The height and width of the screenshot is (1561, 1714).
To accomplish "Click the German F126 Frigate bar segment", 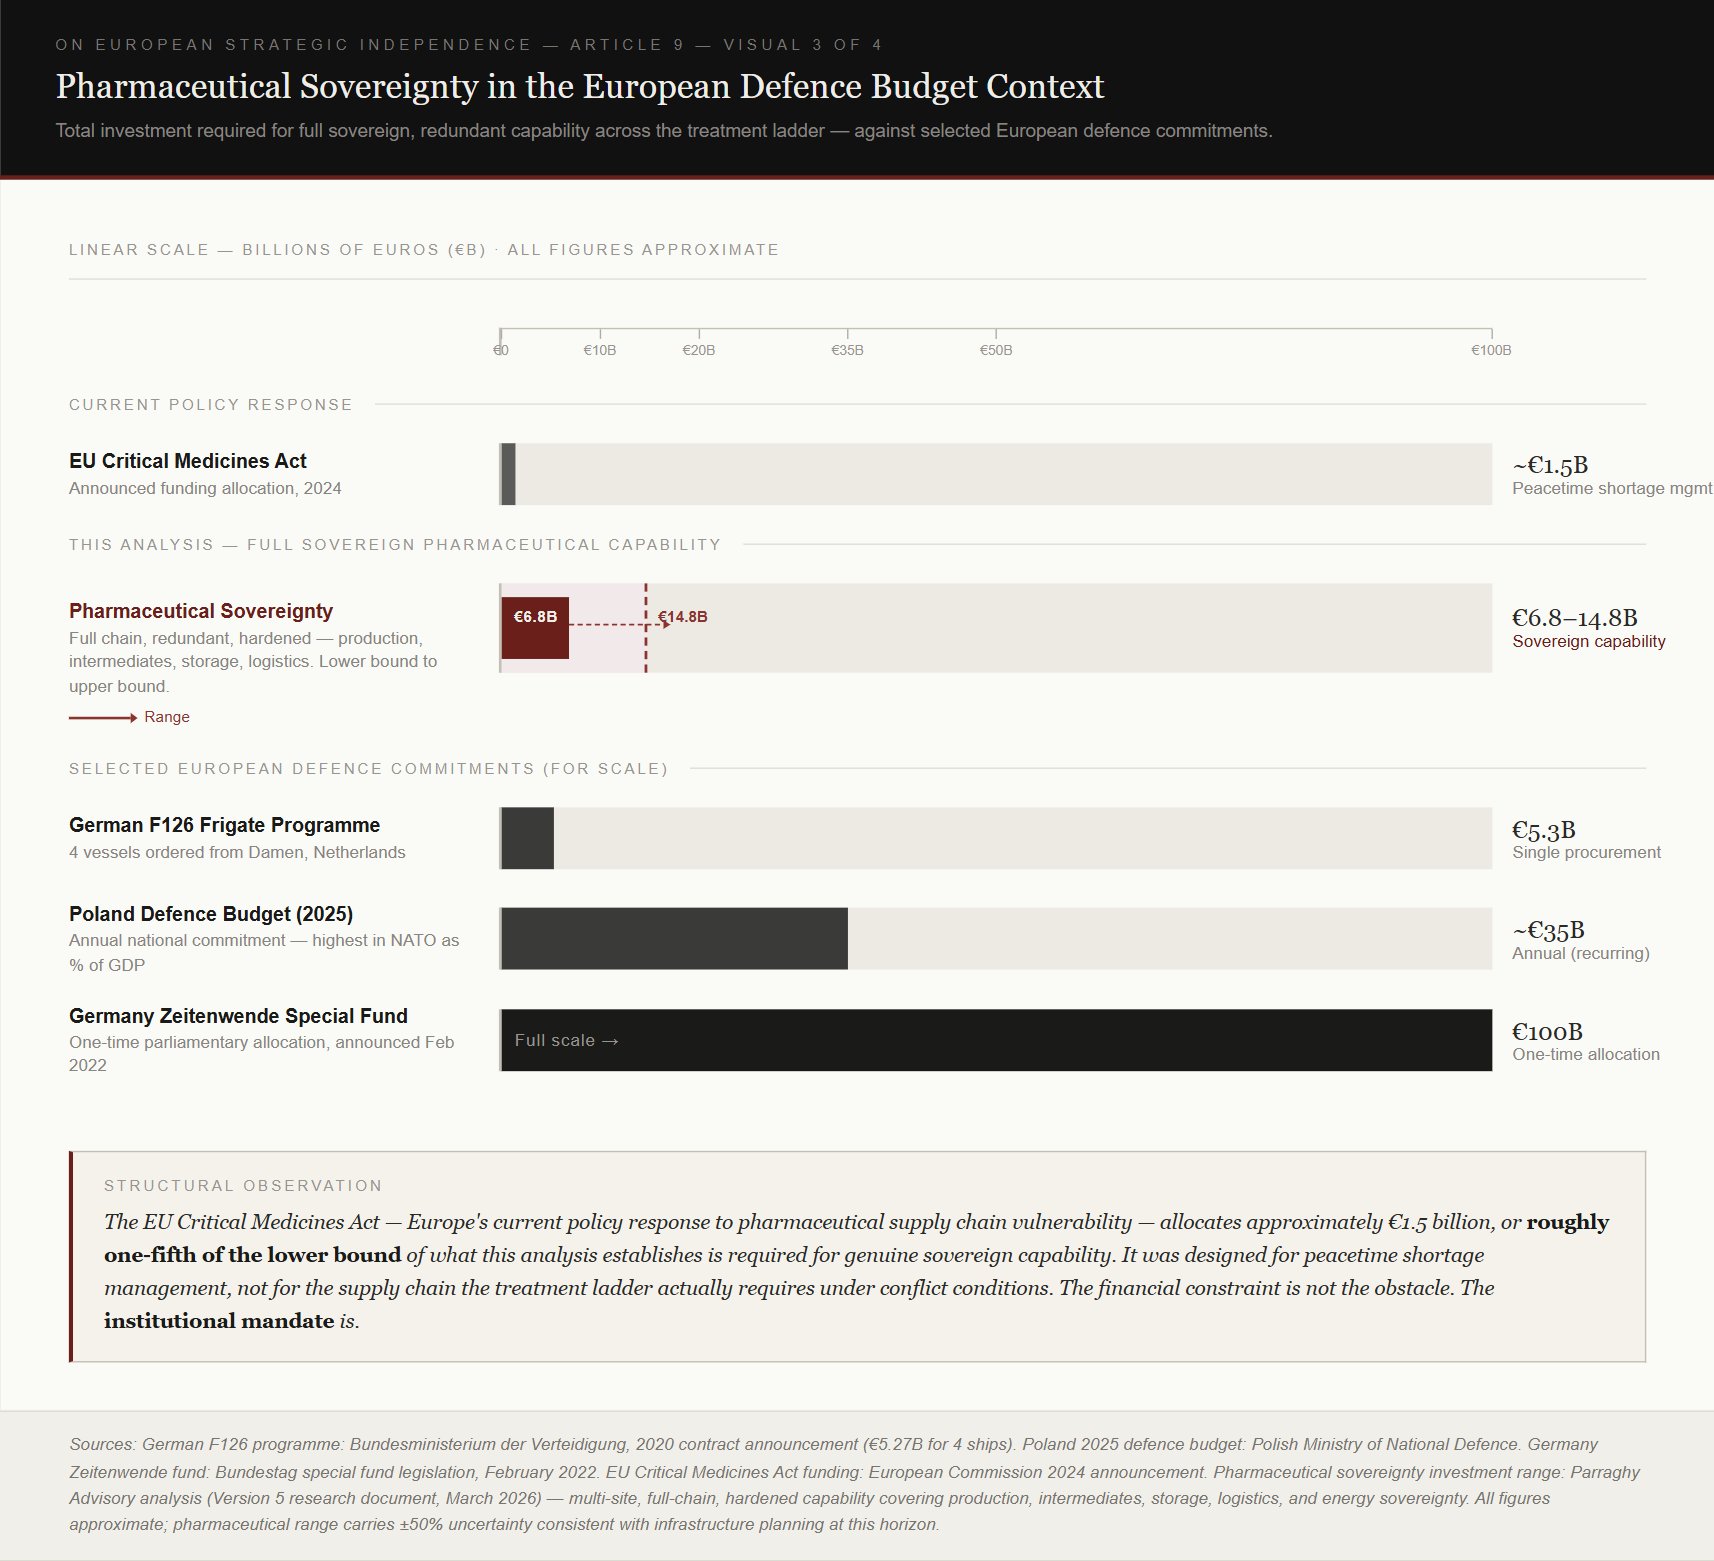I will 527,838.
